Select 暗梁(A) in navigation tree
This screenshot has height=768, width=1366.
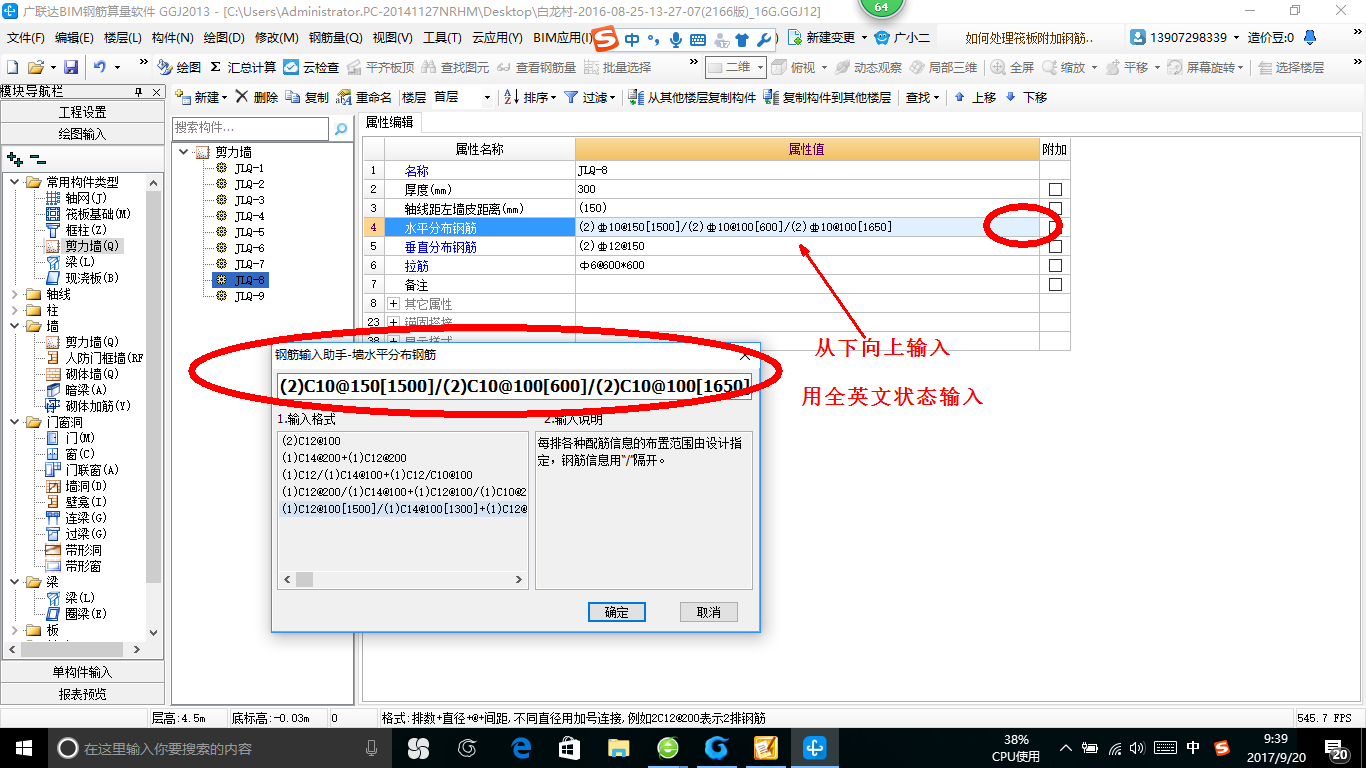76,390
